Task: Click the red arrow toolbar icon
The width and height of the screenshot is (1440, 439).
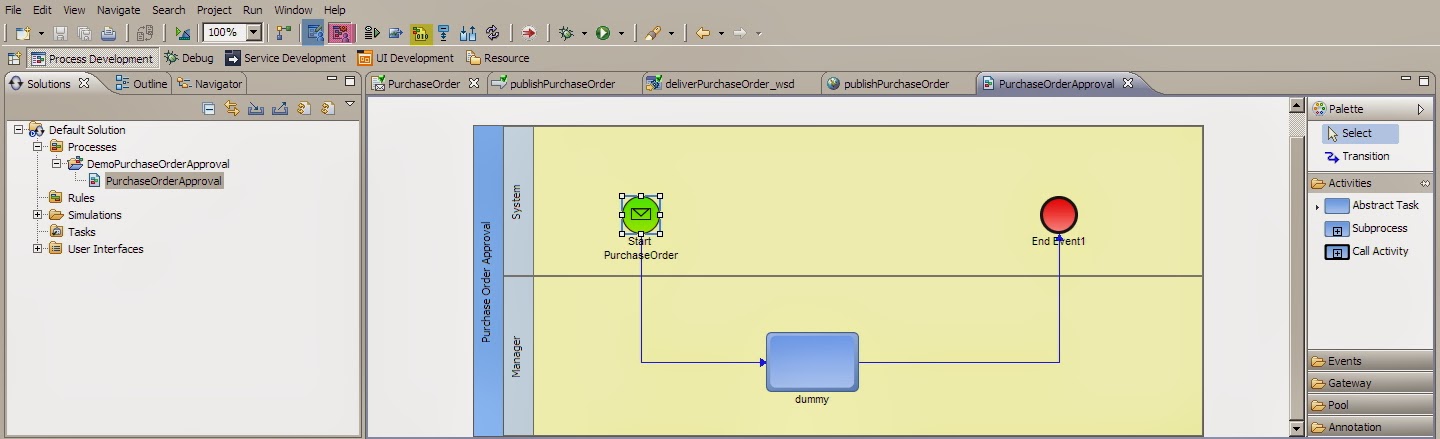Action: [x=529, y=33]
